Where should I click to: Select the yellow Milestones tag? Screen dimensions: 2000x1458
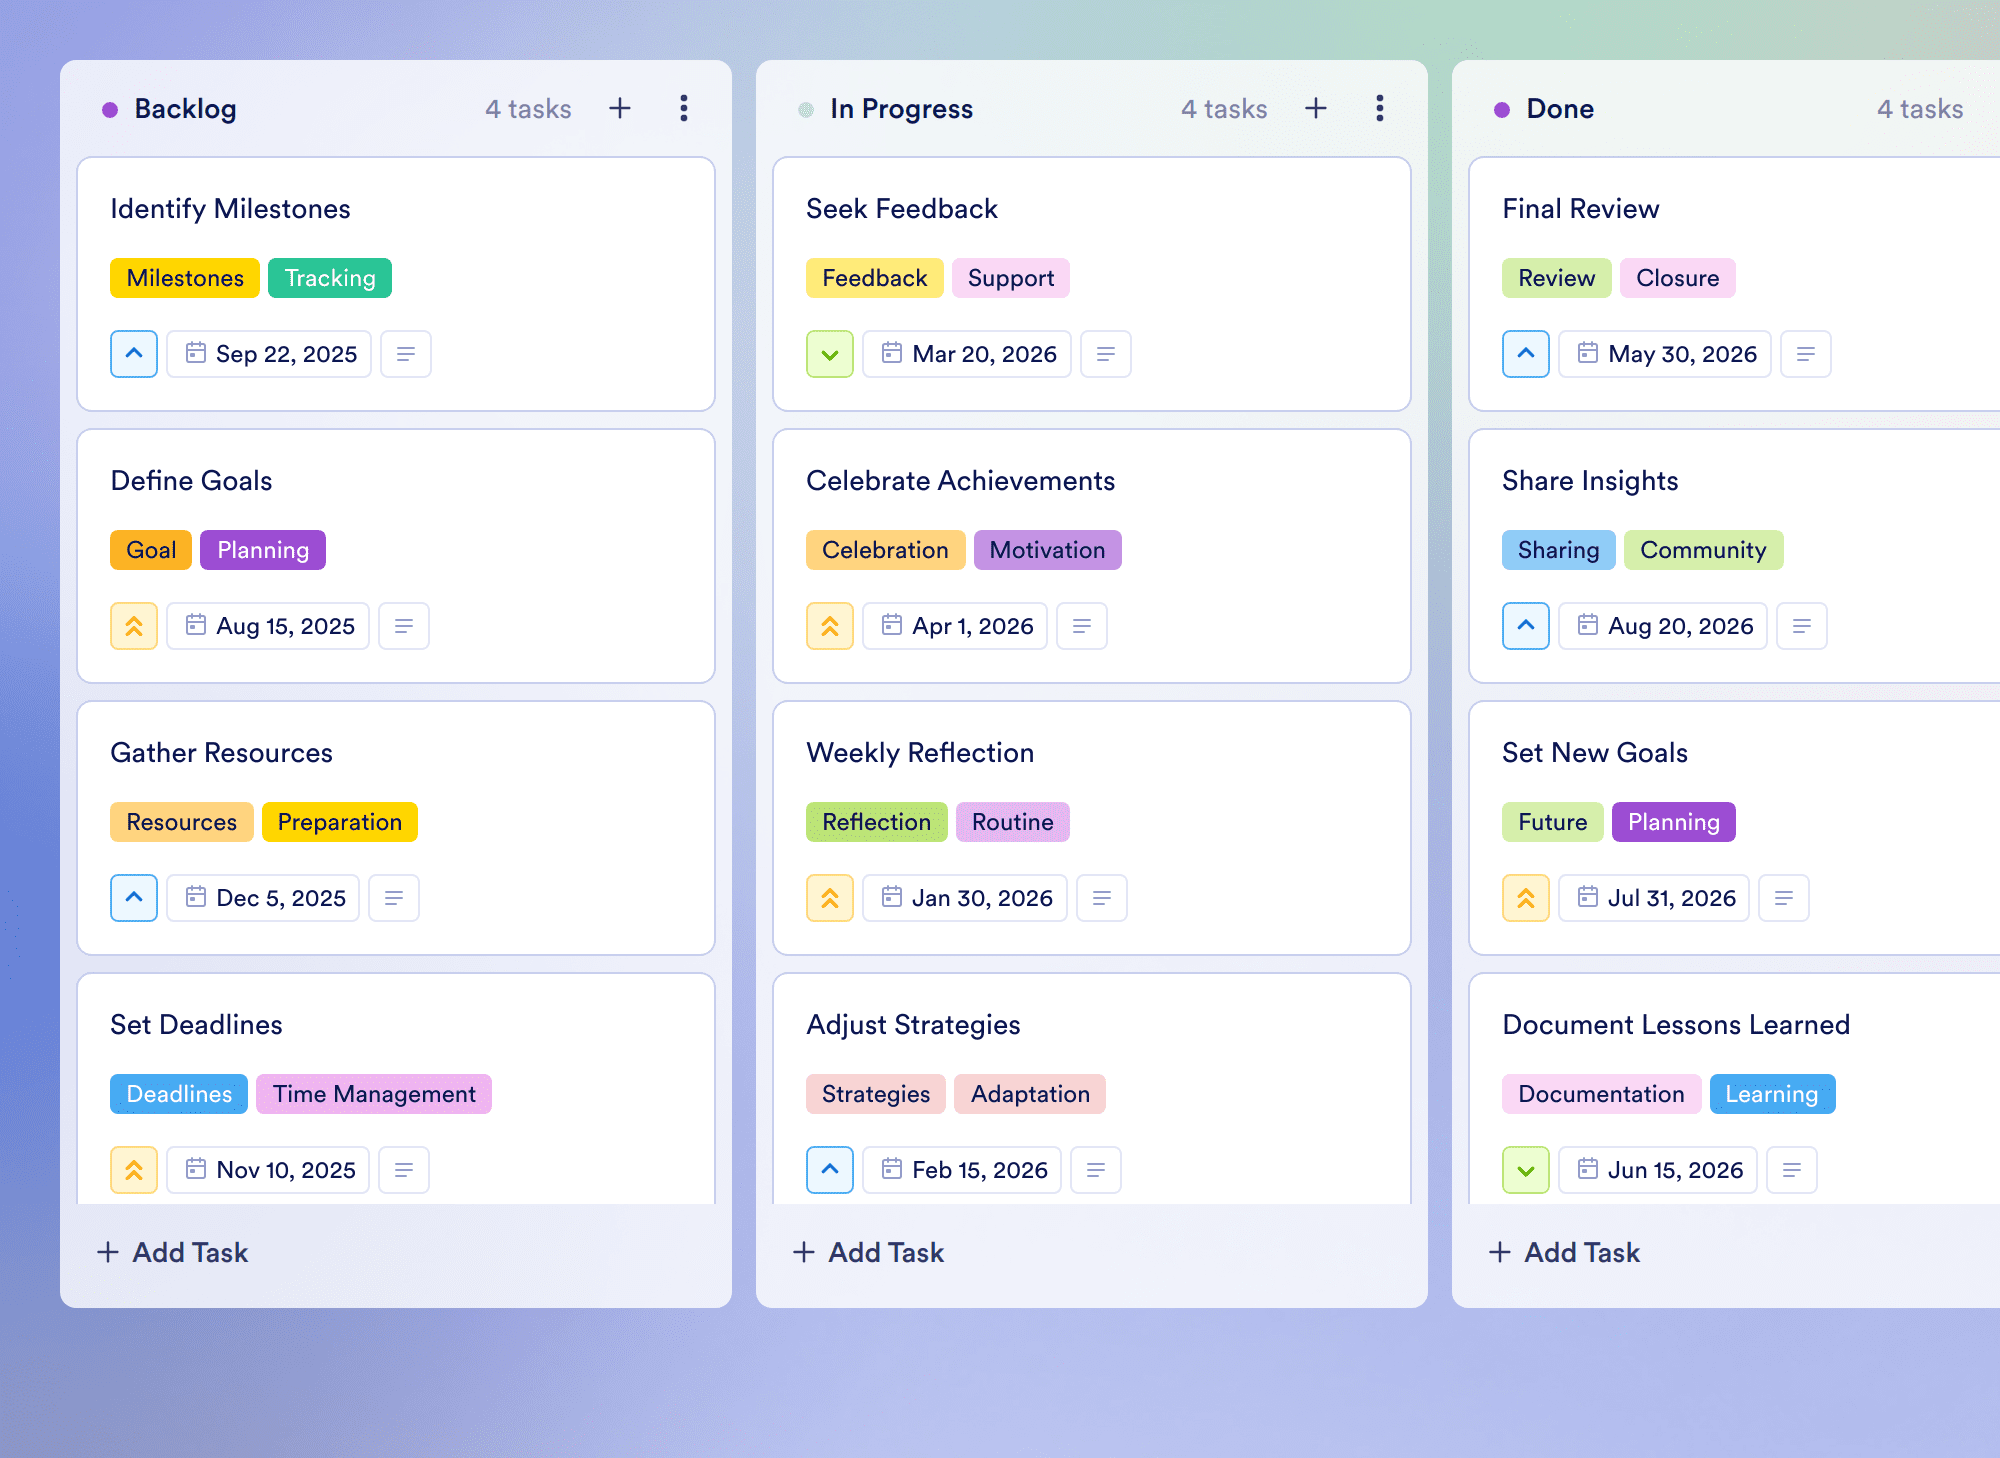185,278
